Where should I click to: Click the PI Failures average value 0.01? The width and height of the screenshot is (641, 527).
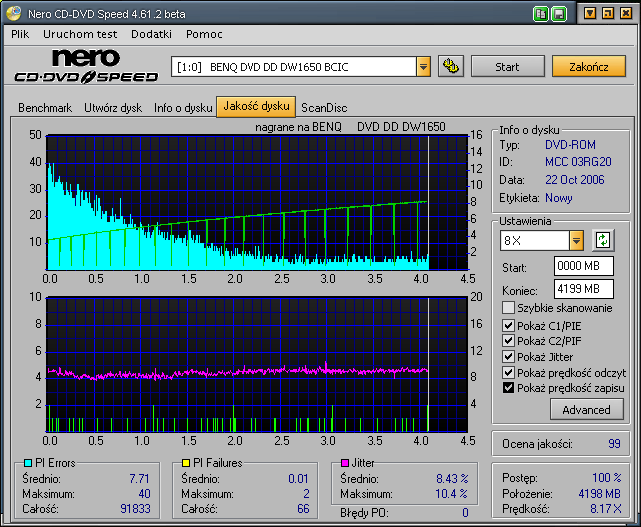[x=298, y=478]
